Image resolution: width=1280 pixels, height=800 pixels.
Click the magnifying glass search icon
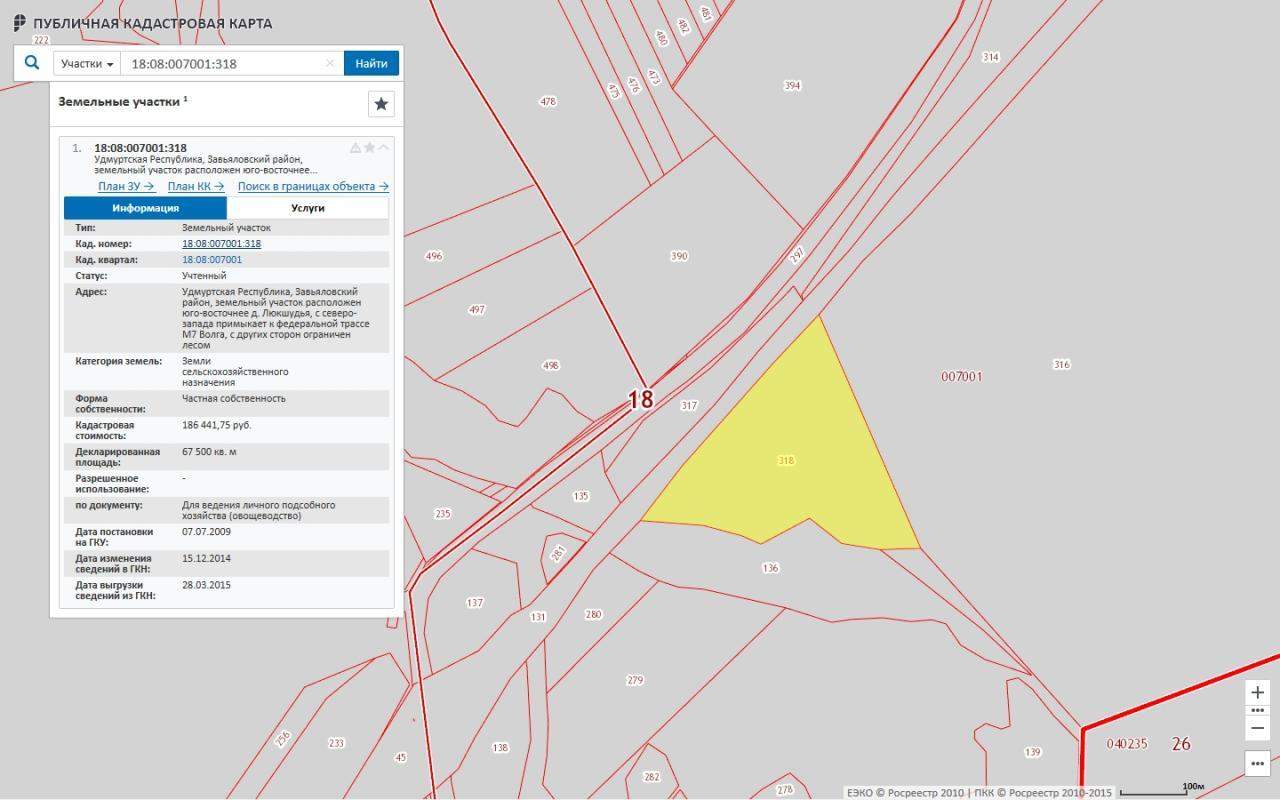pos(32,63)
